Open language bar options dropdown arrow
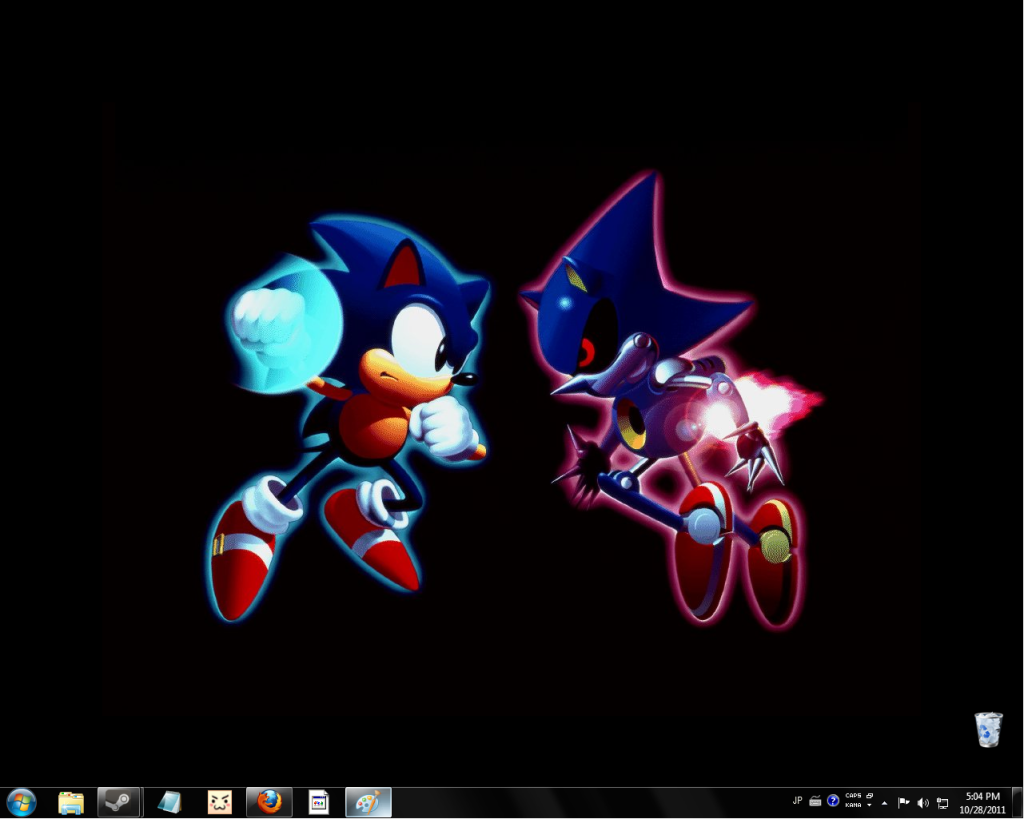 pos(870,806)
